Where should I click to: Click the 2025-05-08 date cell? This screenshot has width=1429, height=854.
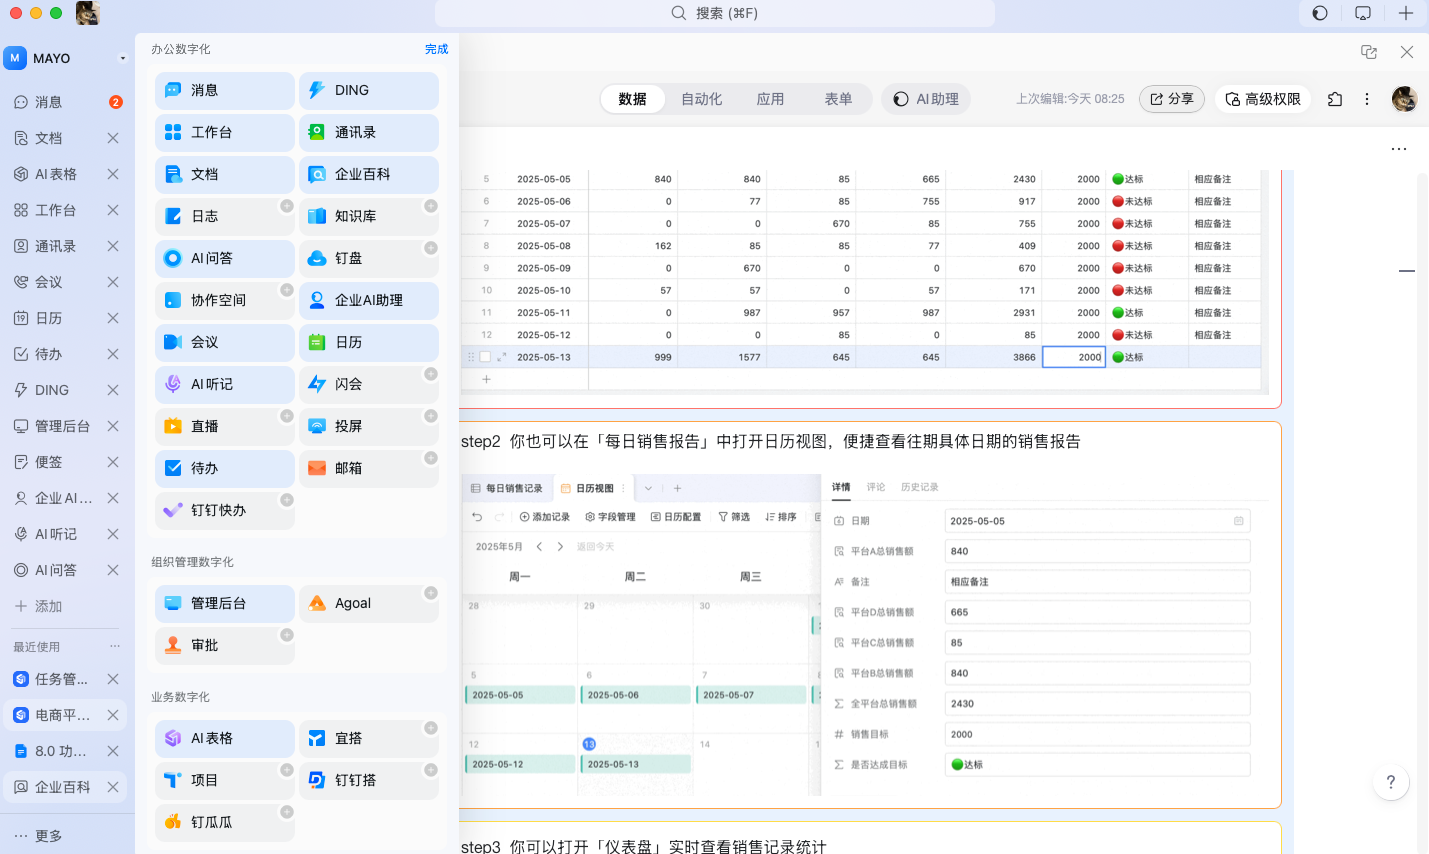point(544,246)
